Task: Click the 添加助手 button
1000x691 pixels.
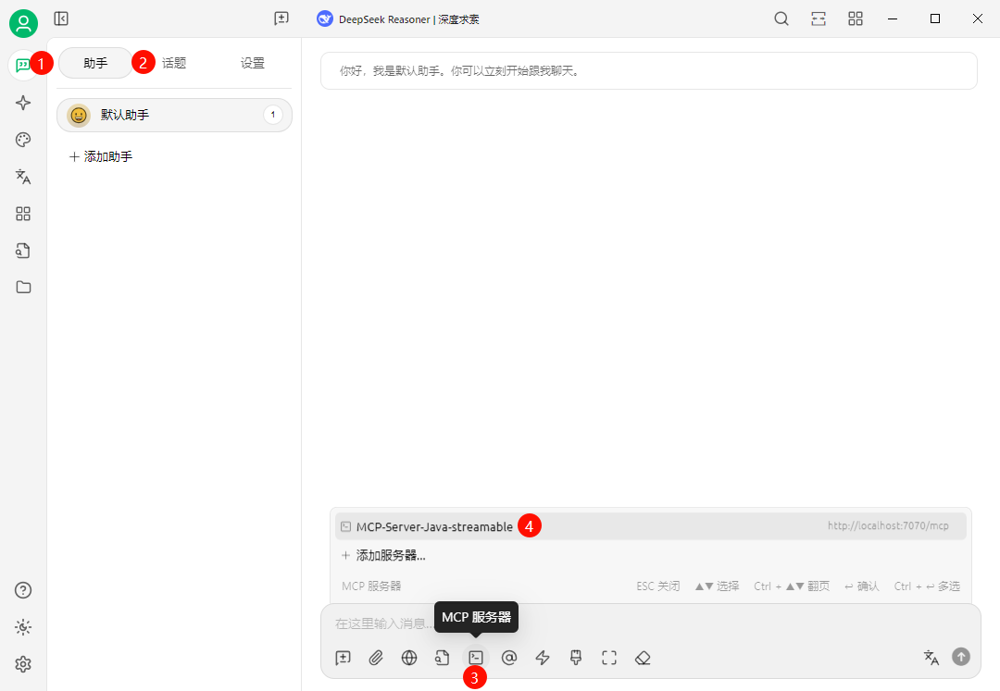Action: [x=101, y=157]
